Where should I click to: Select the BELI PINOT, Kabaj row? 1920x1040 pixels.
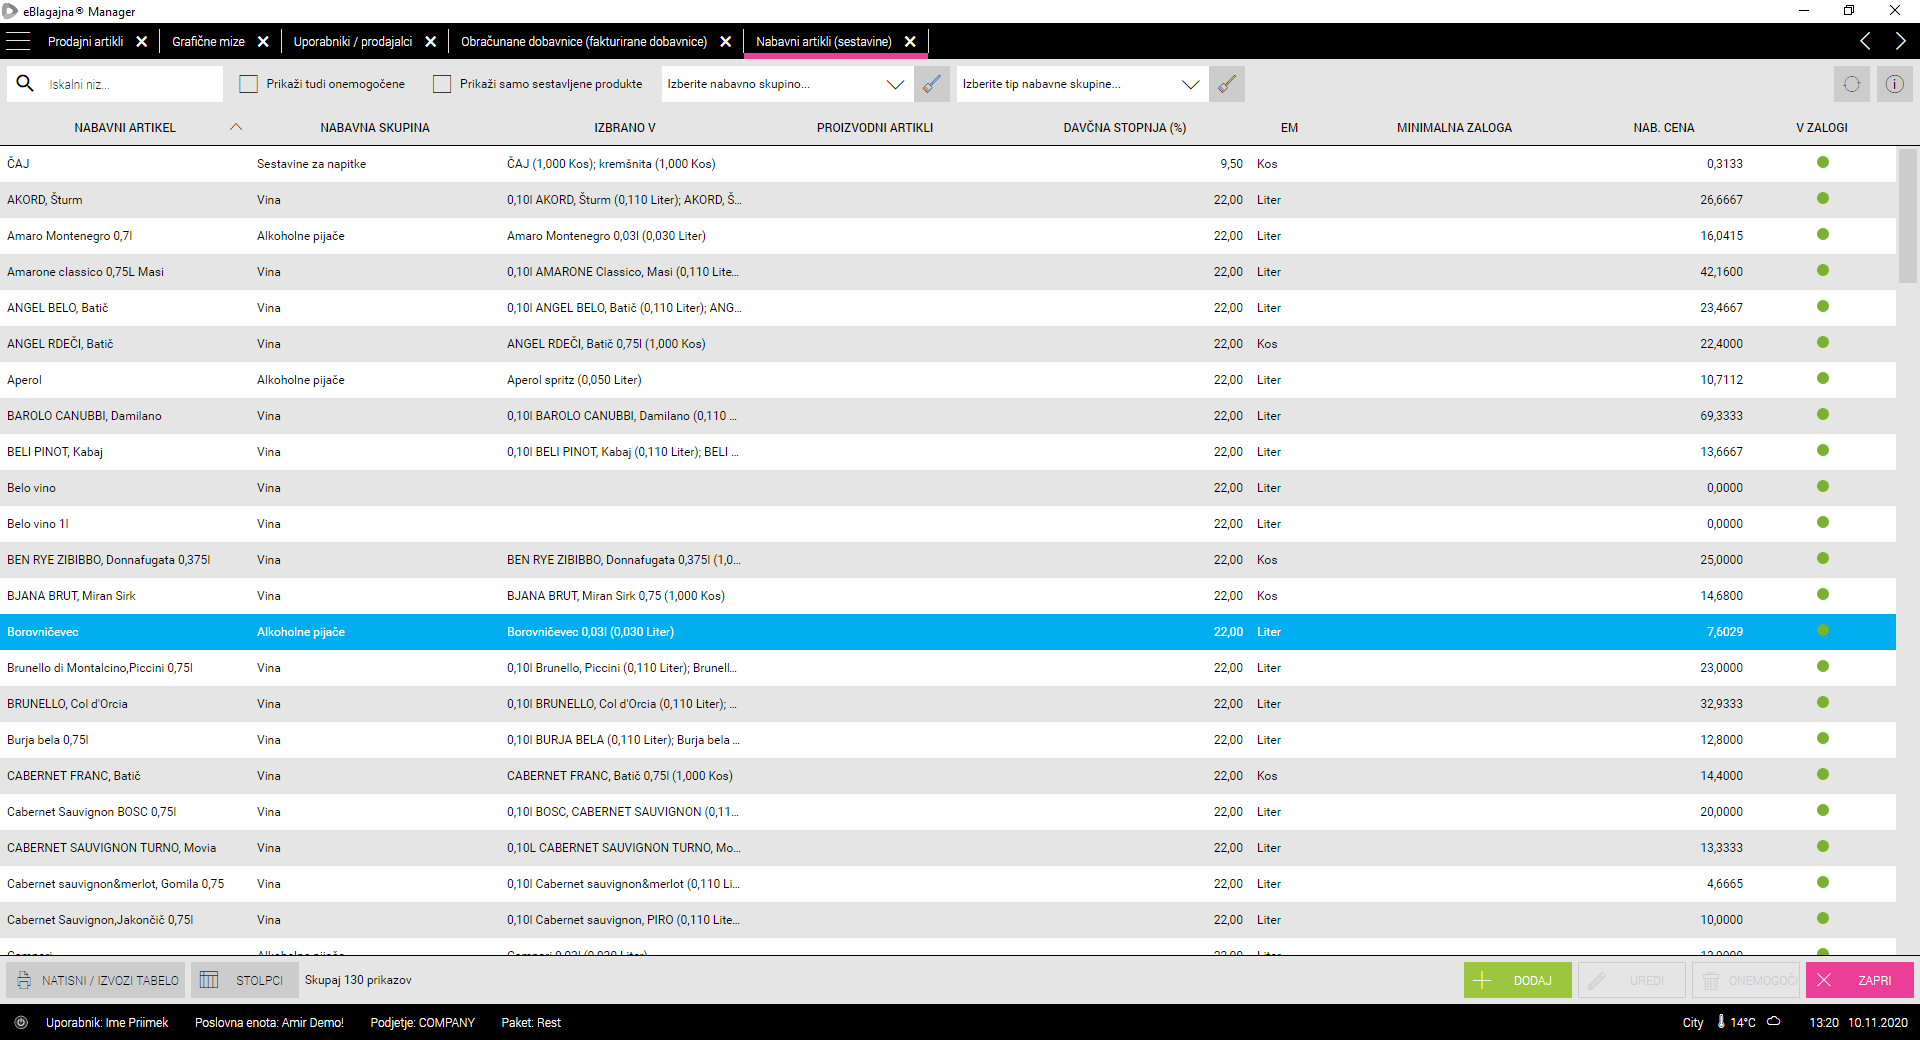948,452
